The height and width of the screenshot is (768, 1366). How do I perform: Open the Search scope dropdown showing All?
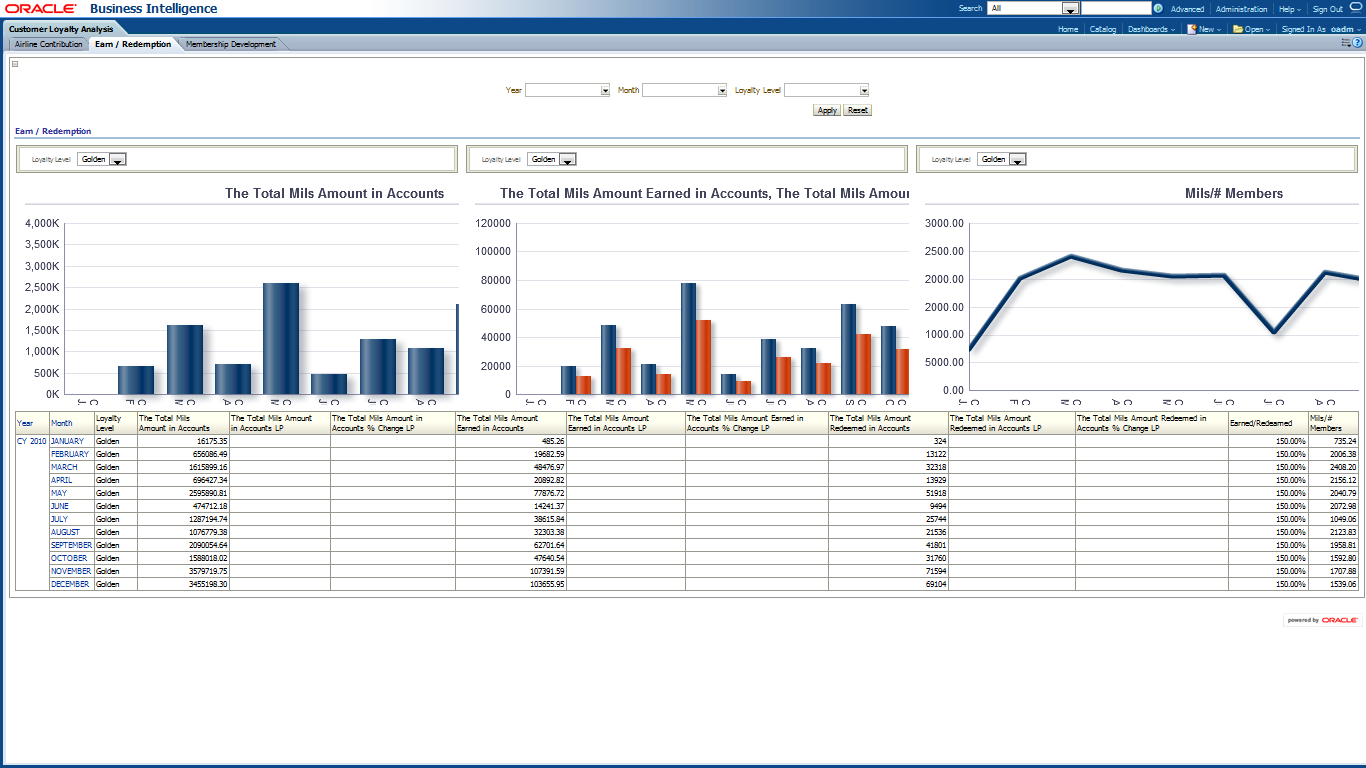(1070, 9)
